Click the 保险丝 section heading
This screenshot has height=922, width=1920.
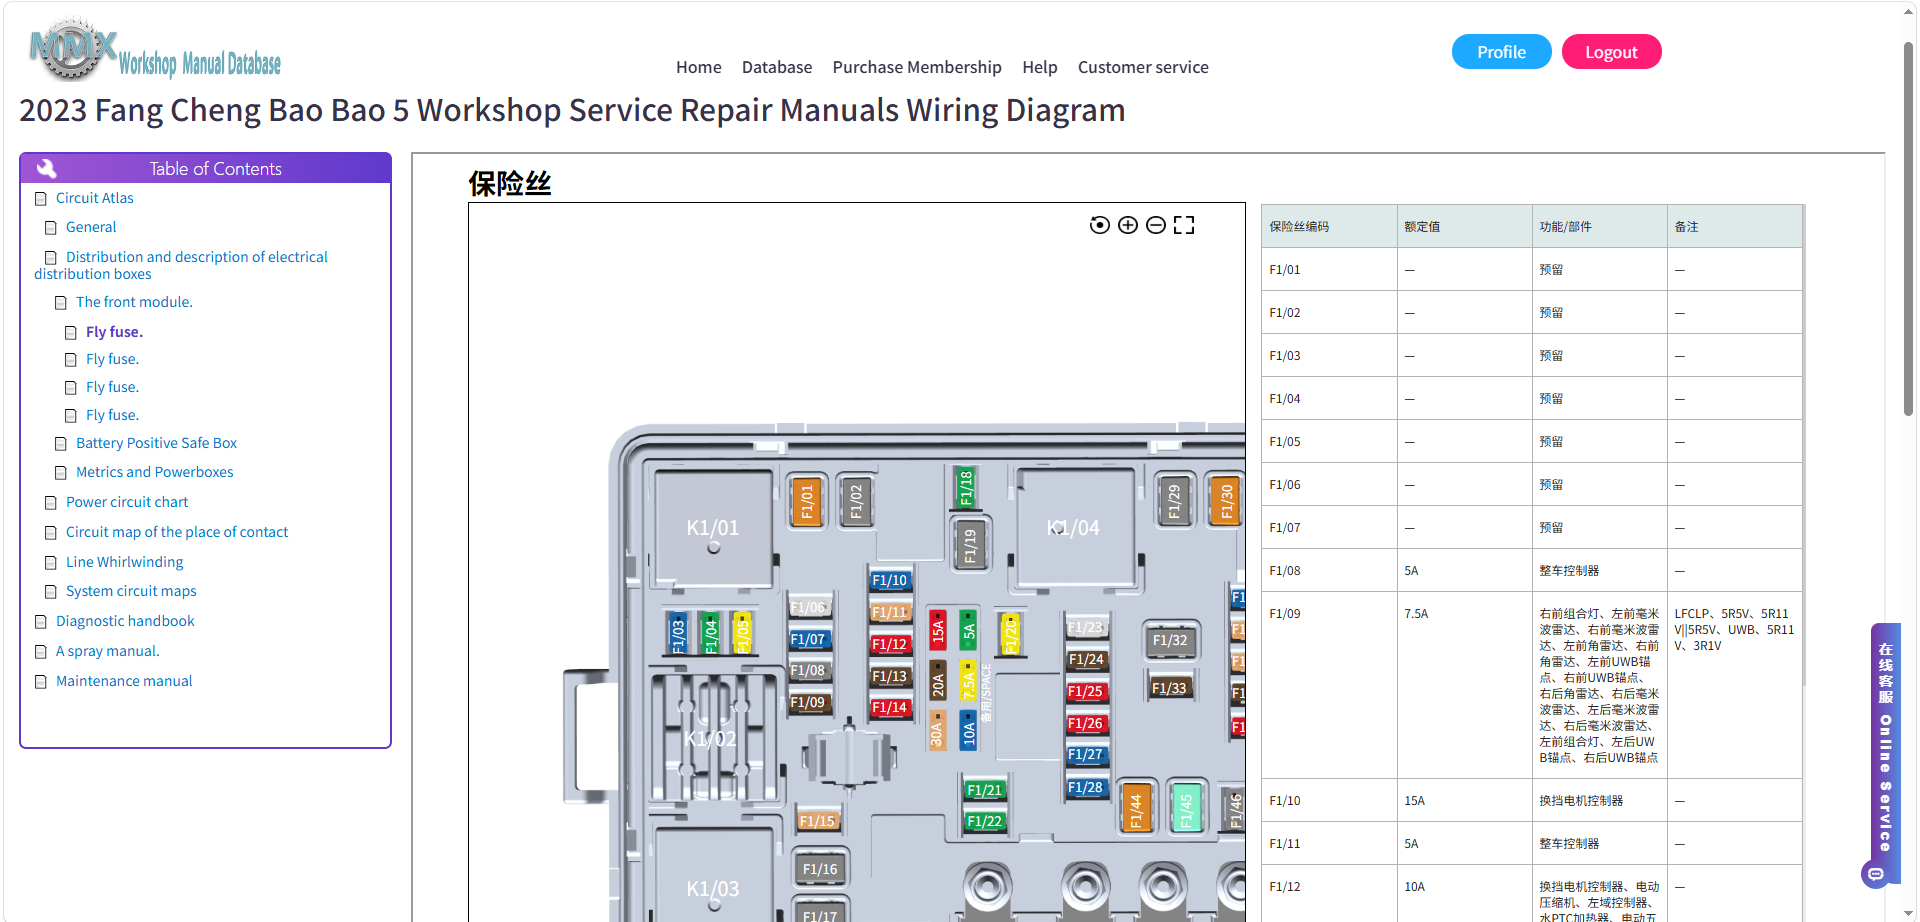[510, 184]
